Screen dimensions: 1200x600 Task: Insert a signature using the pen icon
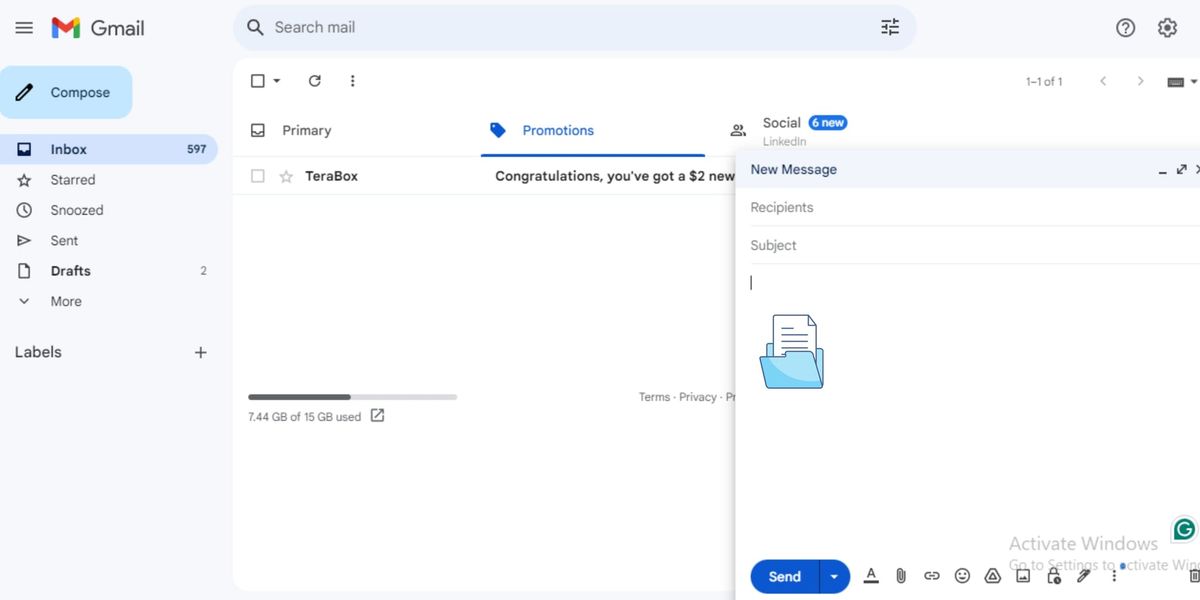[1083, 576]
